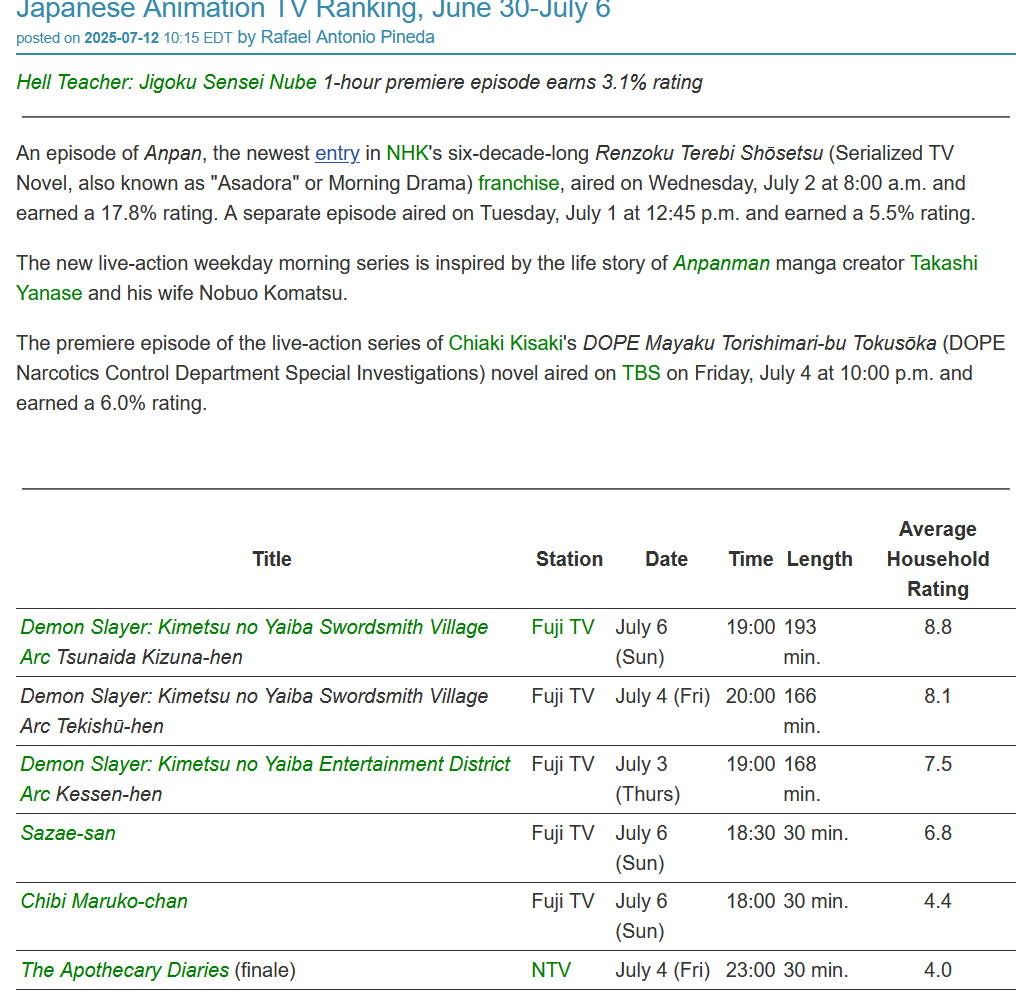Select the 'Title' column header

(x=271, y=559)
